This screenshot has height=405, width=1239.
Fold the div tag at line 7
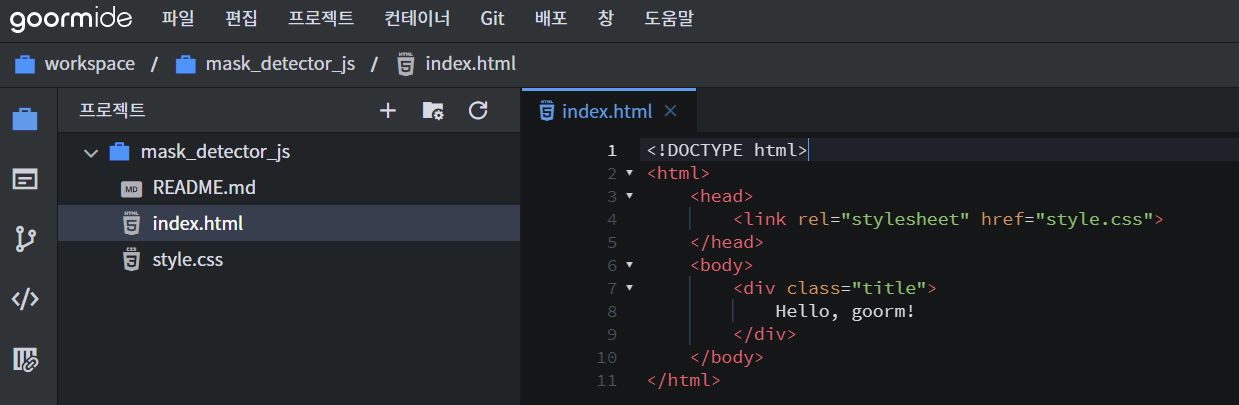629,288
